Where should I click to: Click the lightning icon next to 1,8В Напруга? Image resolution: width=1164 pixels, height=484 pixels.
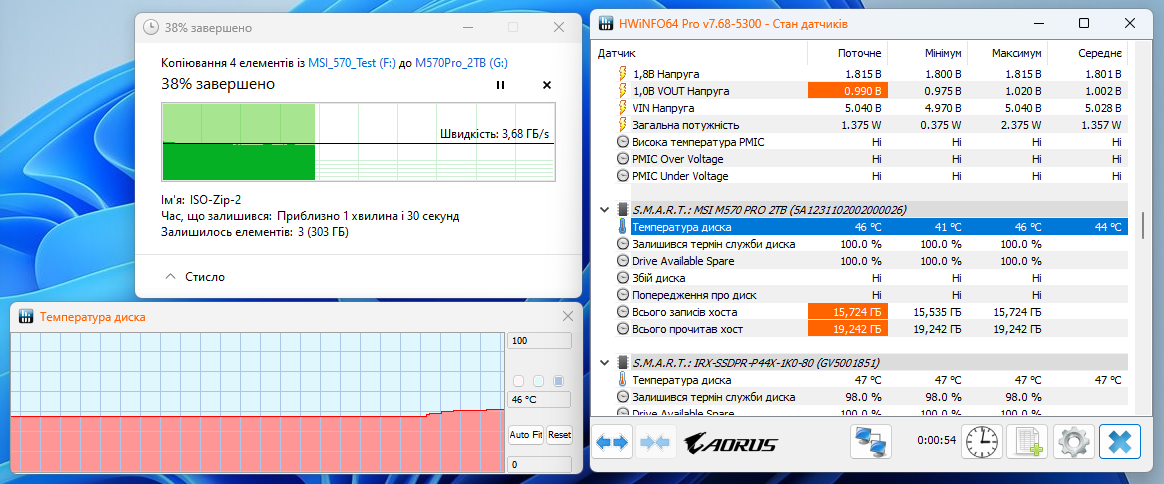(623, 74)
